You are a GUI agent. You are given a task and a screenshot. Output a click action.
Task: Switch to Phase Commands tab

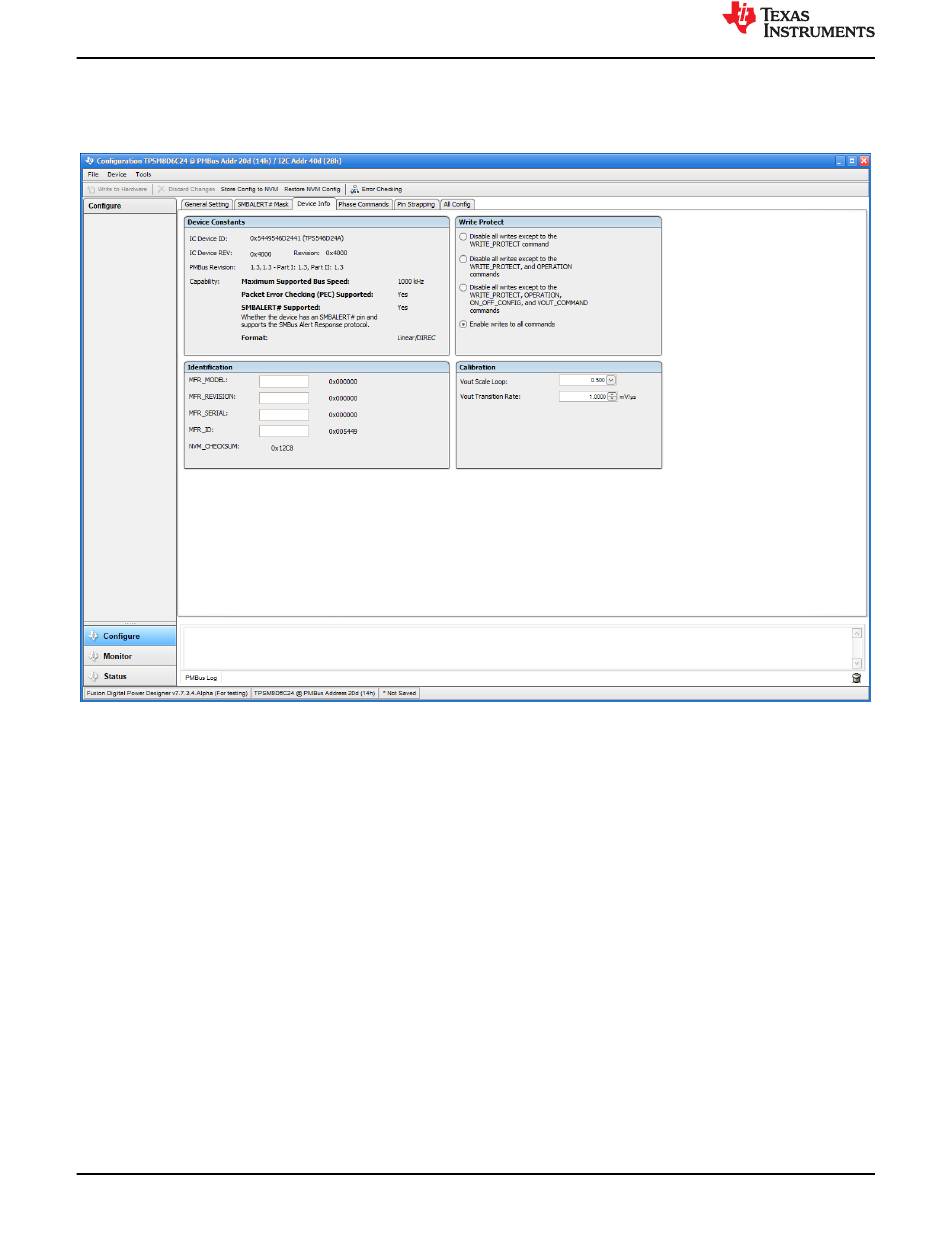pyautogui.click(x=364, y=204)
